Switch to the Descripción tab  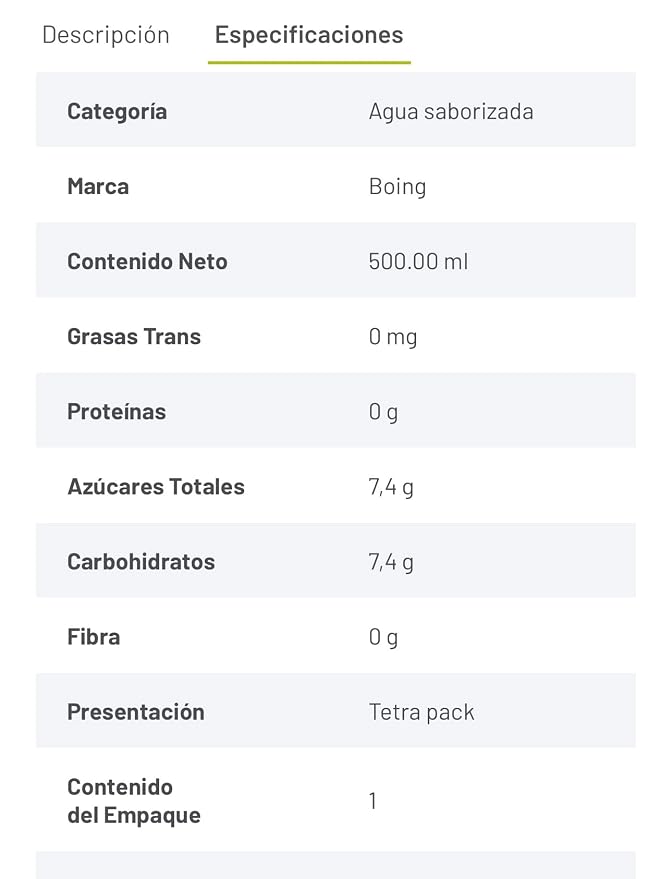(106, 35)
